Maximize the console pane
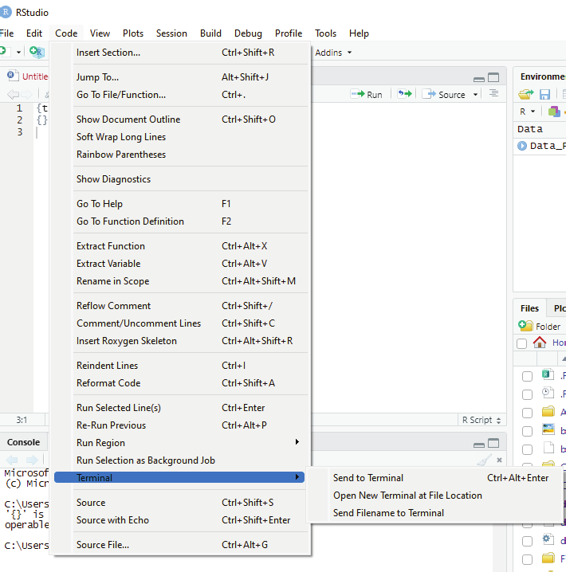566x572 pixels. 493,443
